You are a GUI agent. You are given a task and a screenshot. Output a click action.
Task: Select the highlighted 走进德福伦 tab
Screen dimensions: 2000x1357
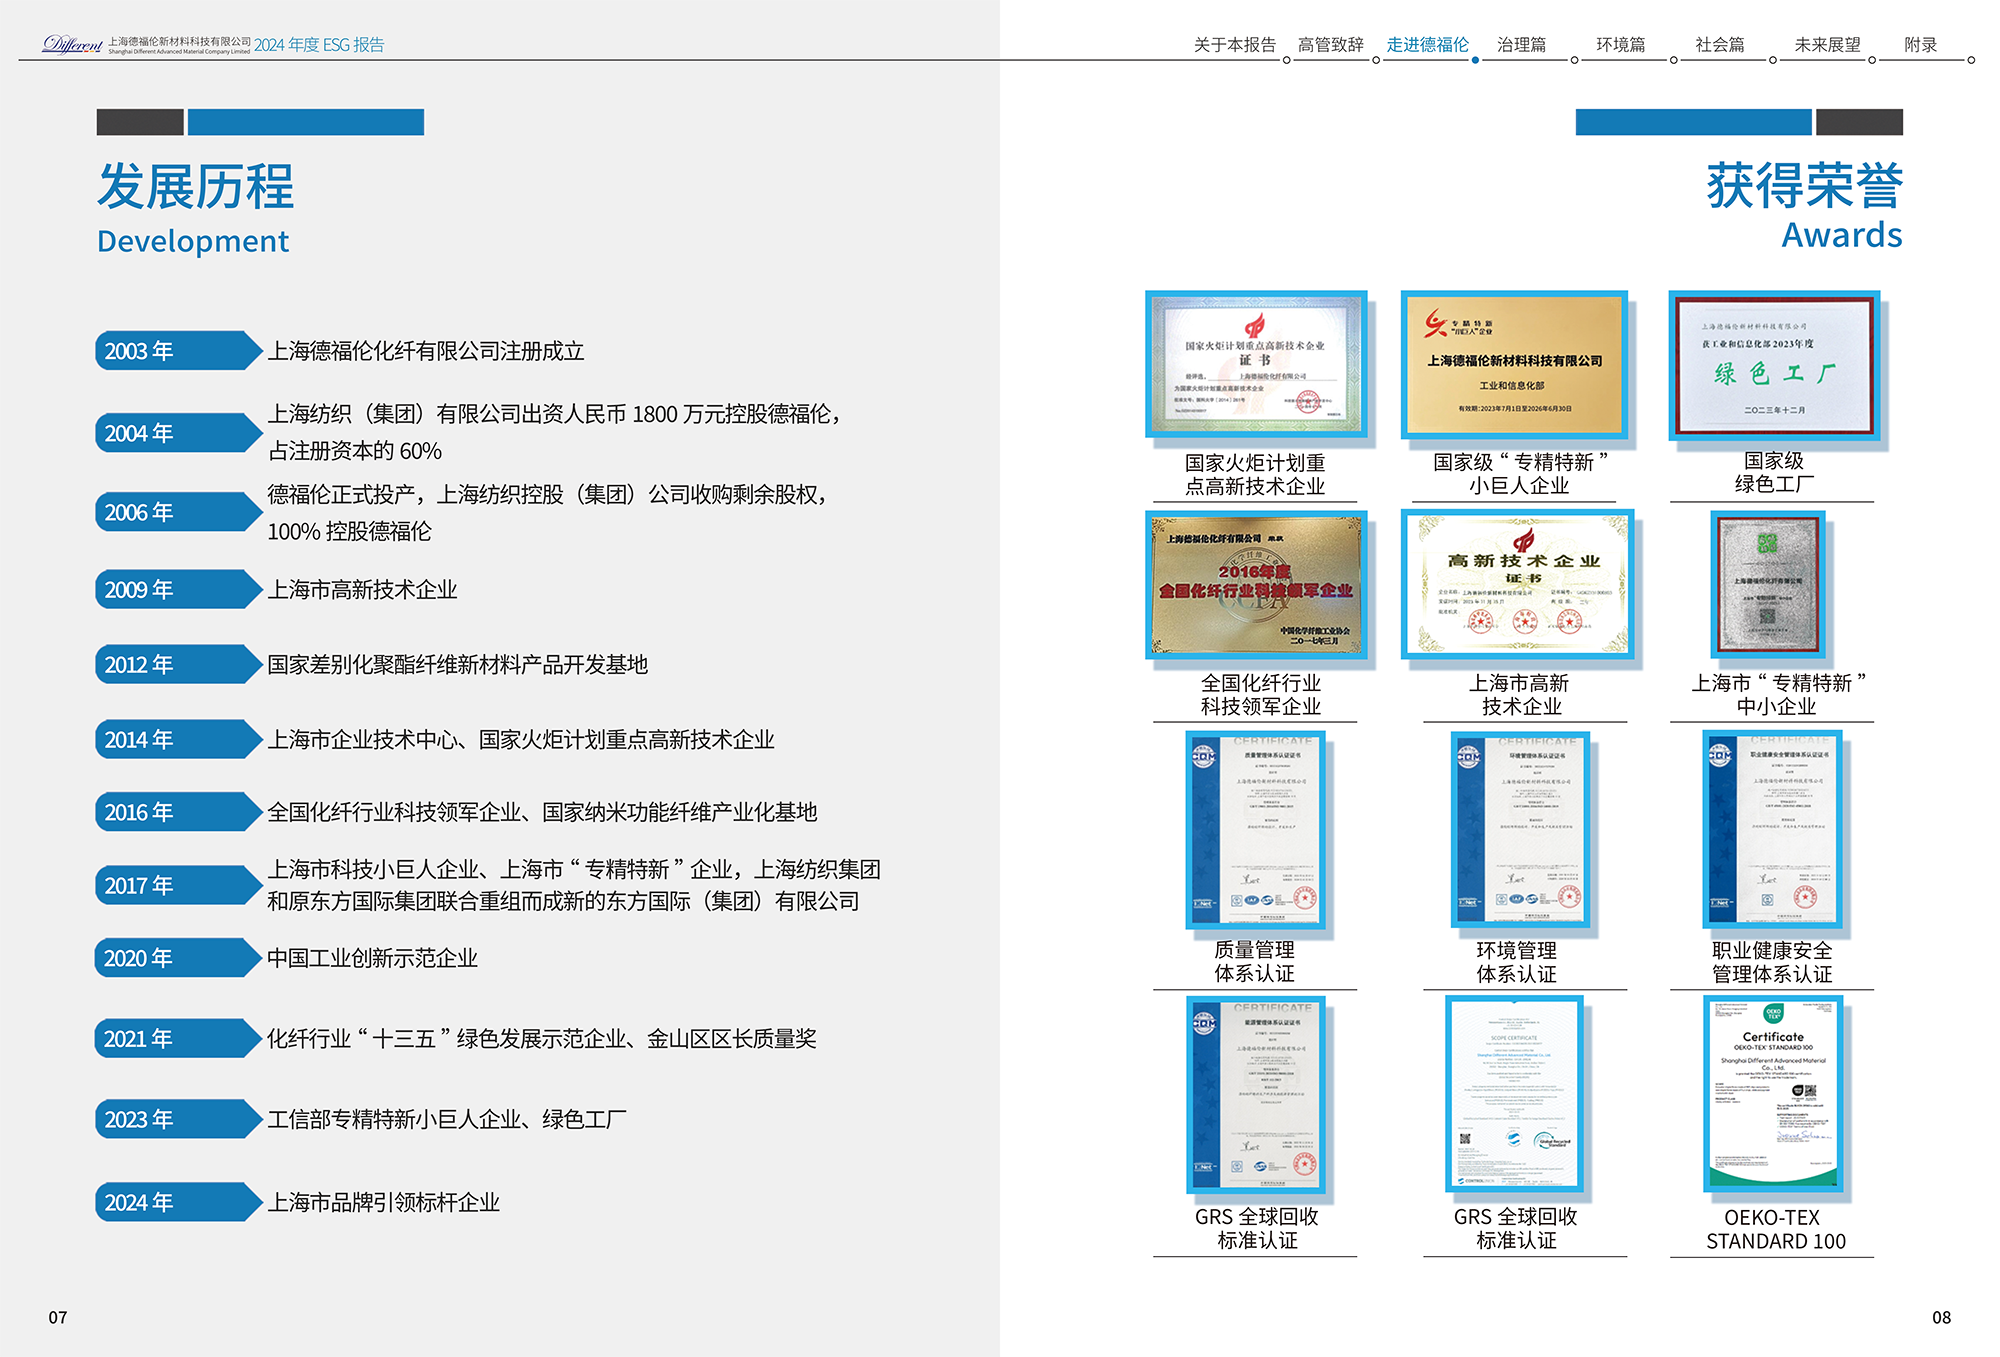(1427, 45)
